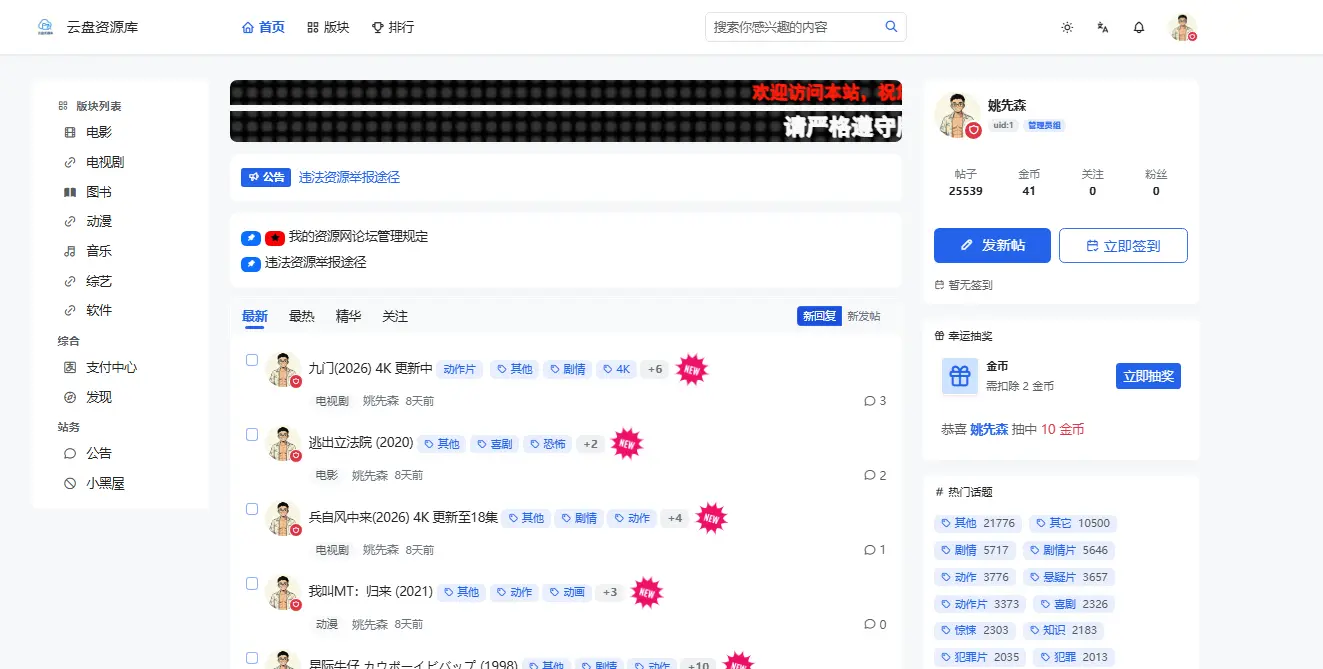Click comment icon on 我叫MT：归来 post
Image resolution: width=1323 pixels, height=669 pixels.
[869, 624]
